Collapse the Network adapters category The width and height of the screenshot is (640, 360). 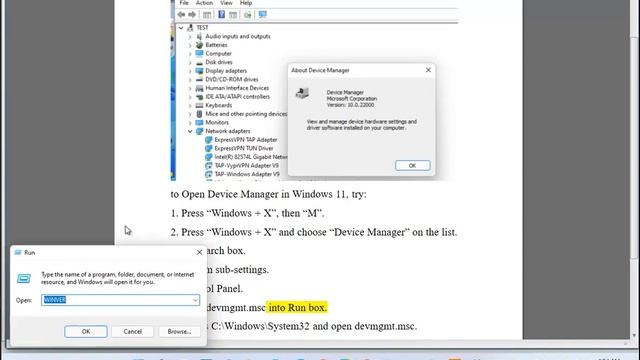tap(190, 131)
